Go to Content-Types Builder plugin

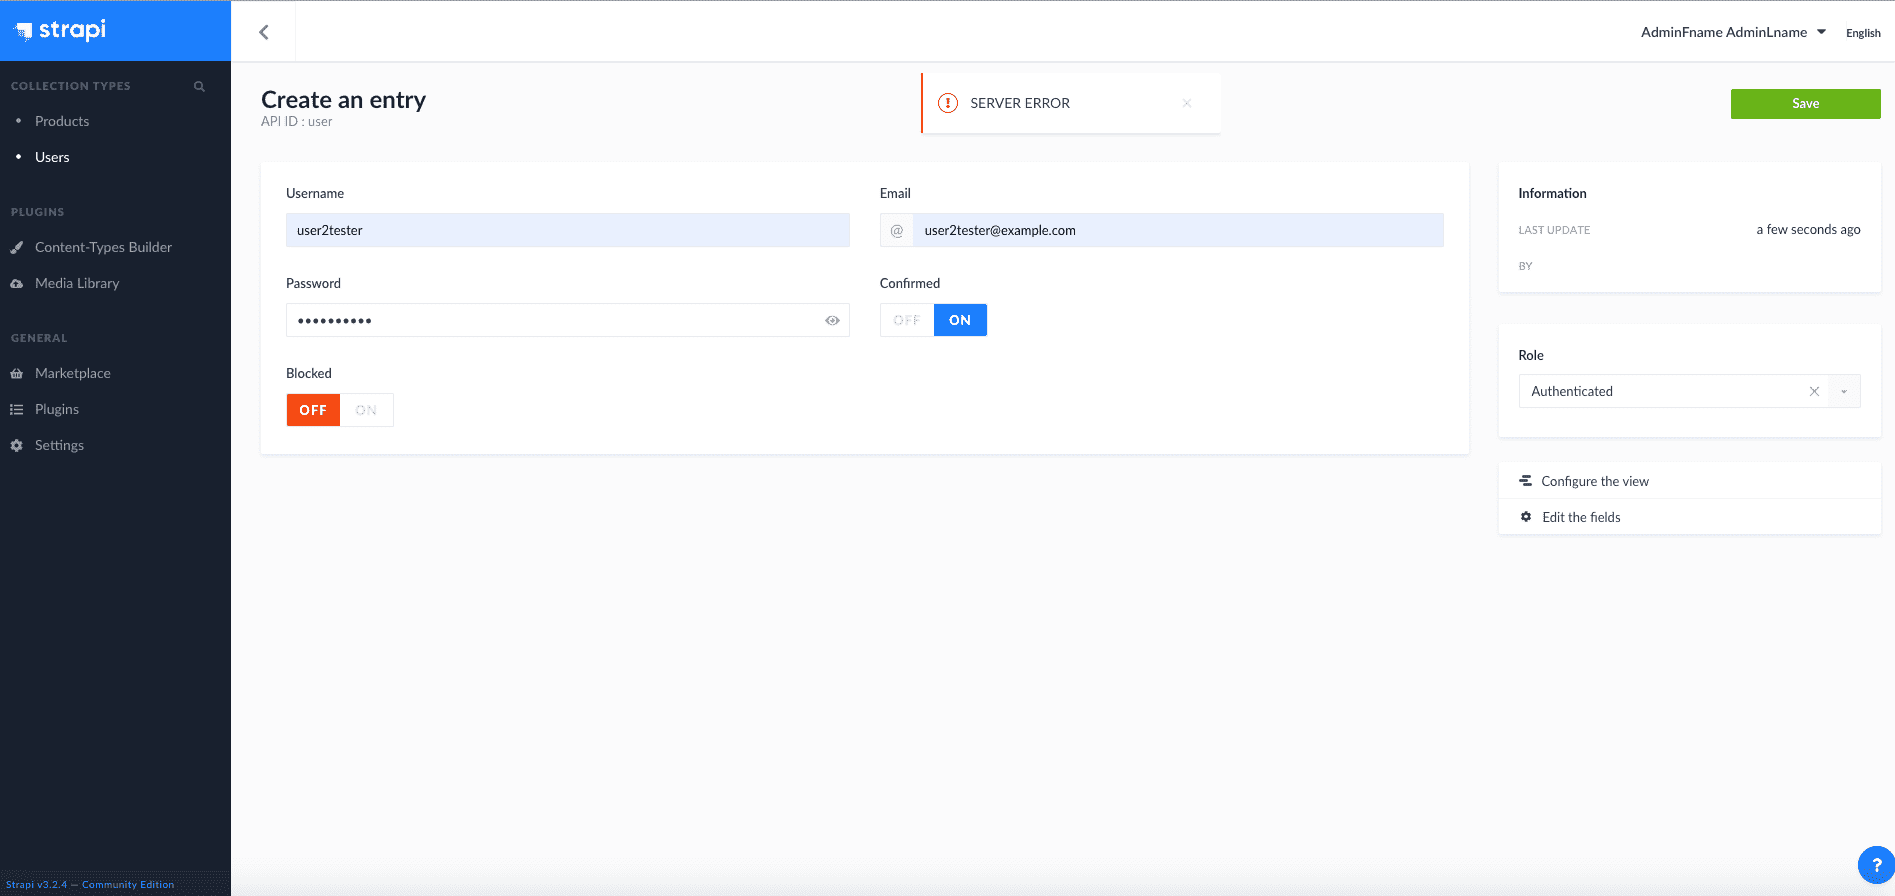point(103,247)
